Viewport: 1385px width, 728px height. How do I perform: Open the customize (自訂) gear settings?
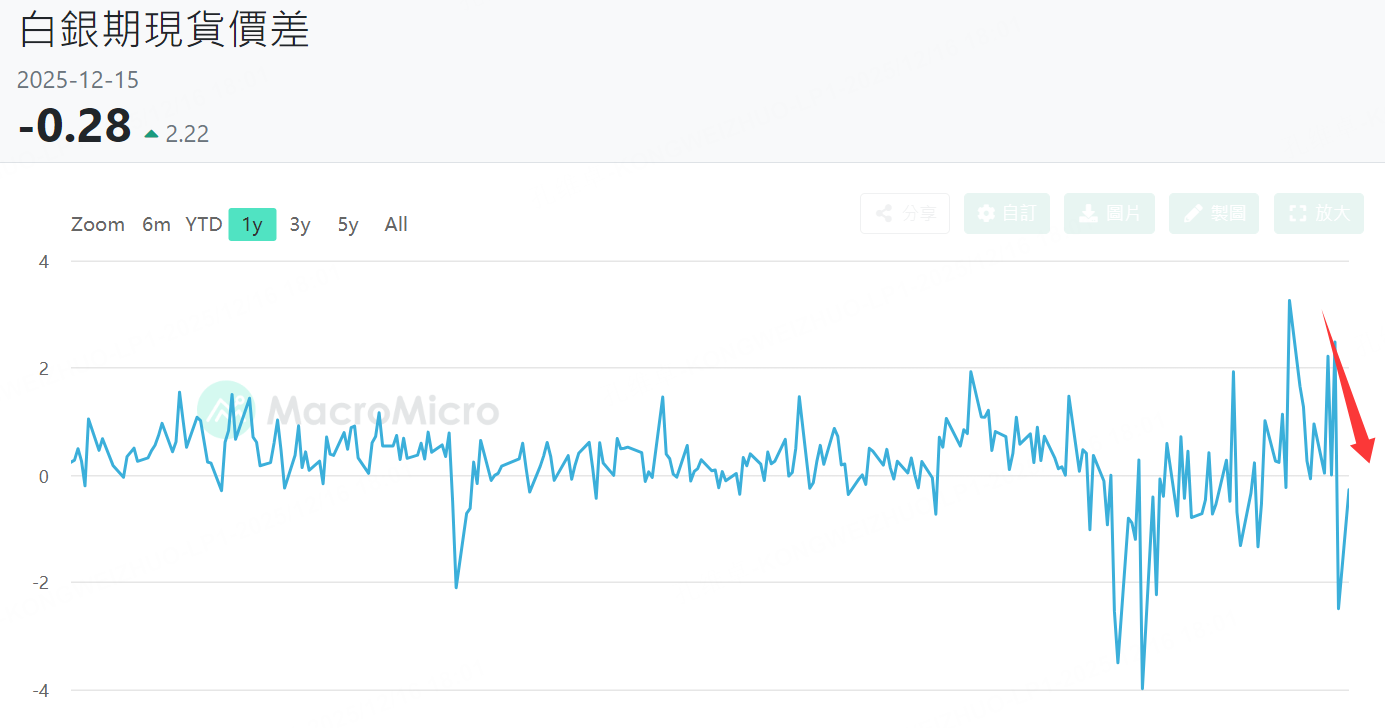click(1006, 214)
